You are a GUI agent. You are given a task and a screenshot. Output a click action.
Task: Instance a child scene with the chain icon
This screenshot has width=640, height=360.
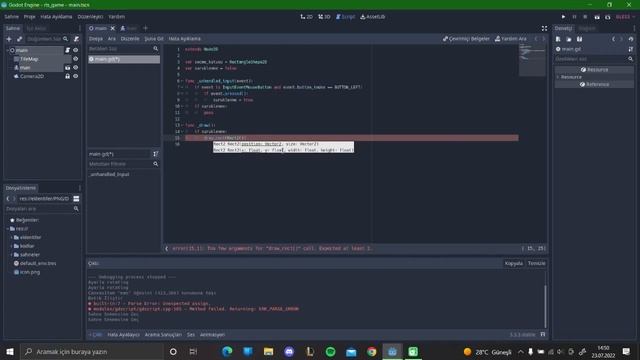point(19,39)
